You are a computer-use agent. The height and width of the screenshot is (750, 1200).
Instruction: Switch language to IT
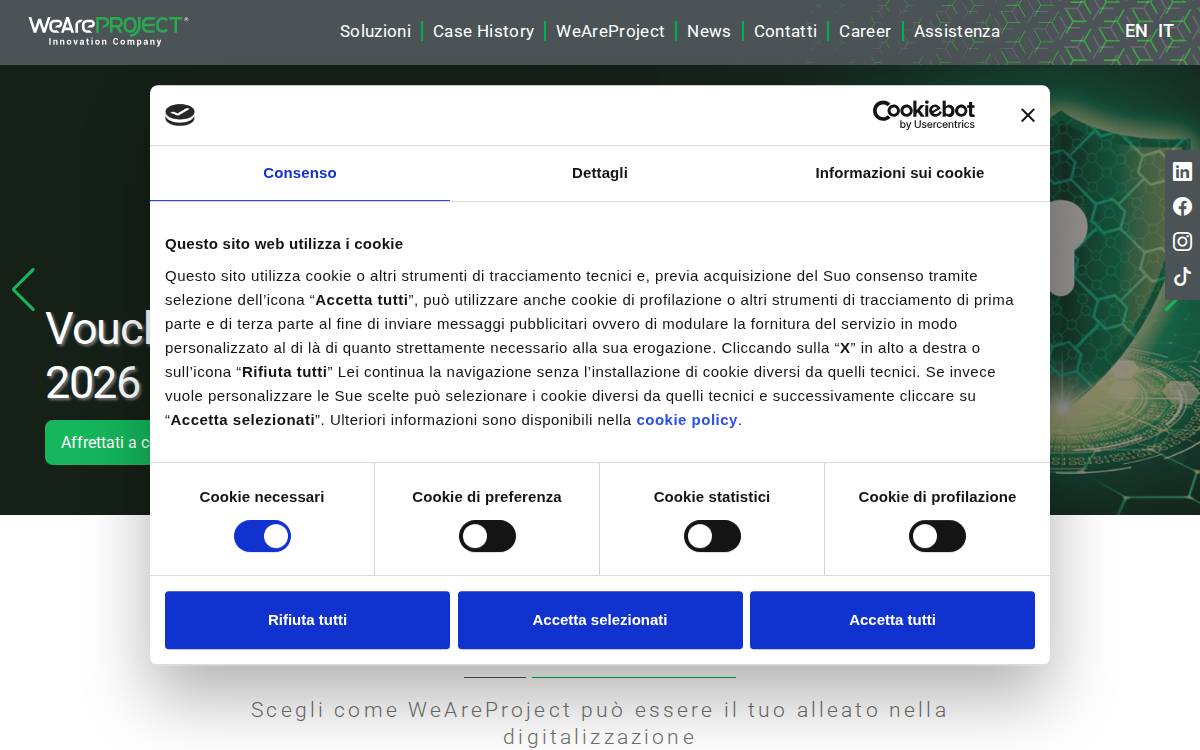[x=1166, y=31]
